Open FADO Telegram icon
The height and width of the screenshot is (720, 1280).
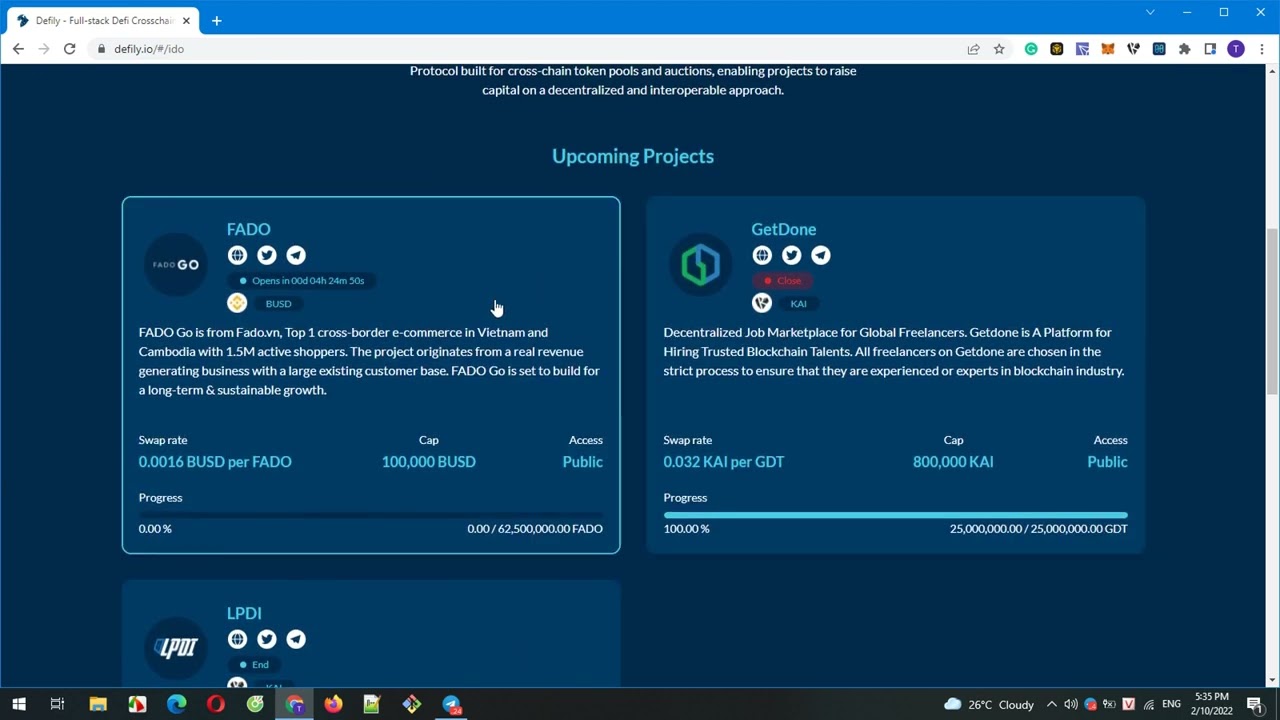296,255
